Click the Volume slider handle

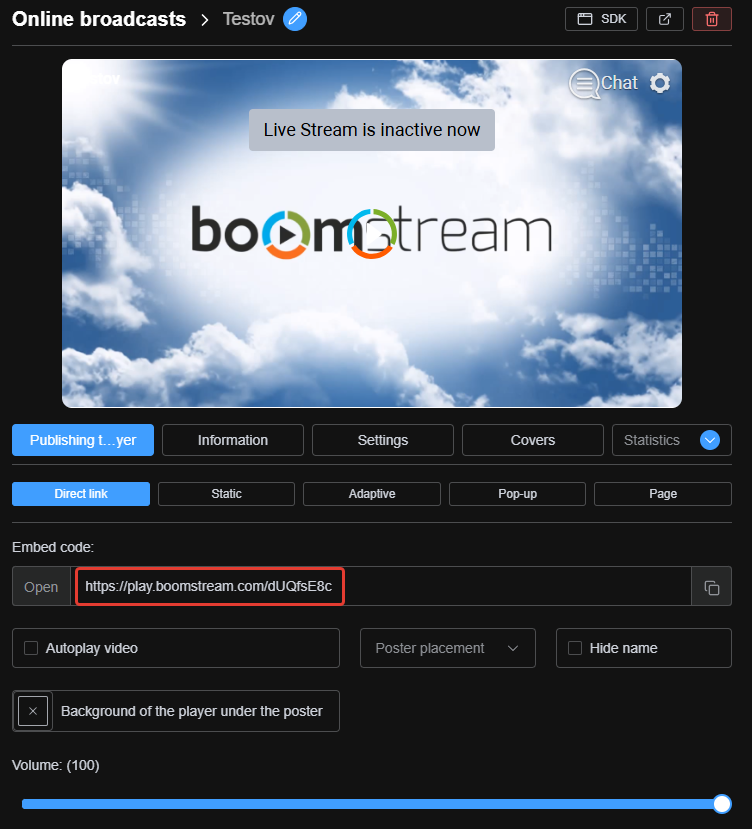tap(722, 804)
